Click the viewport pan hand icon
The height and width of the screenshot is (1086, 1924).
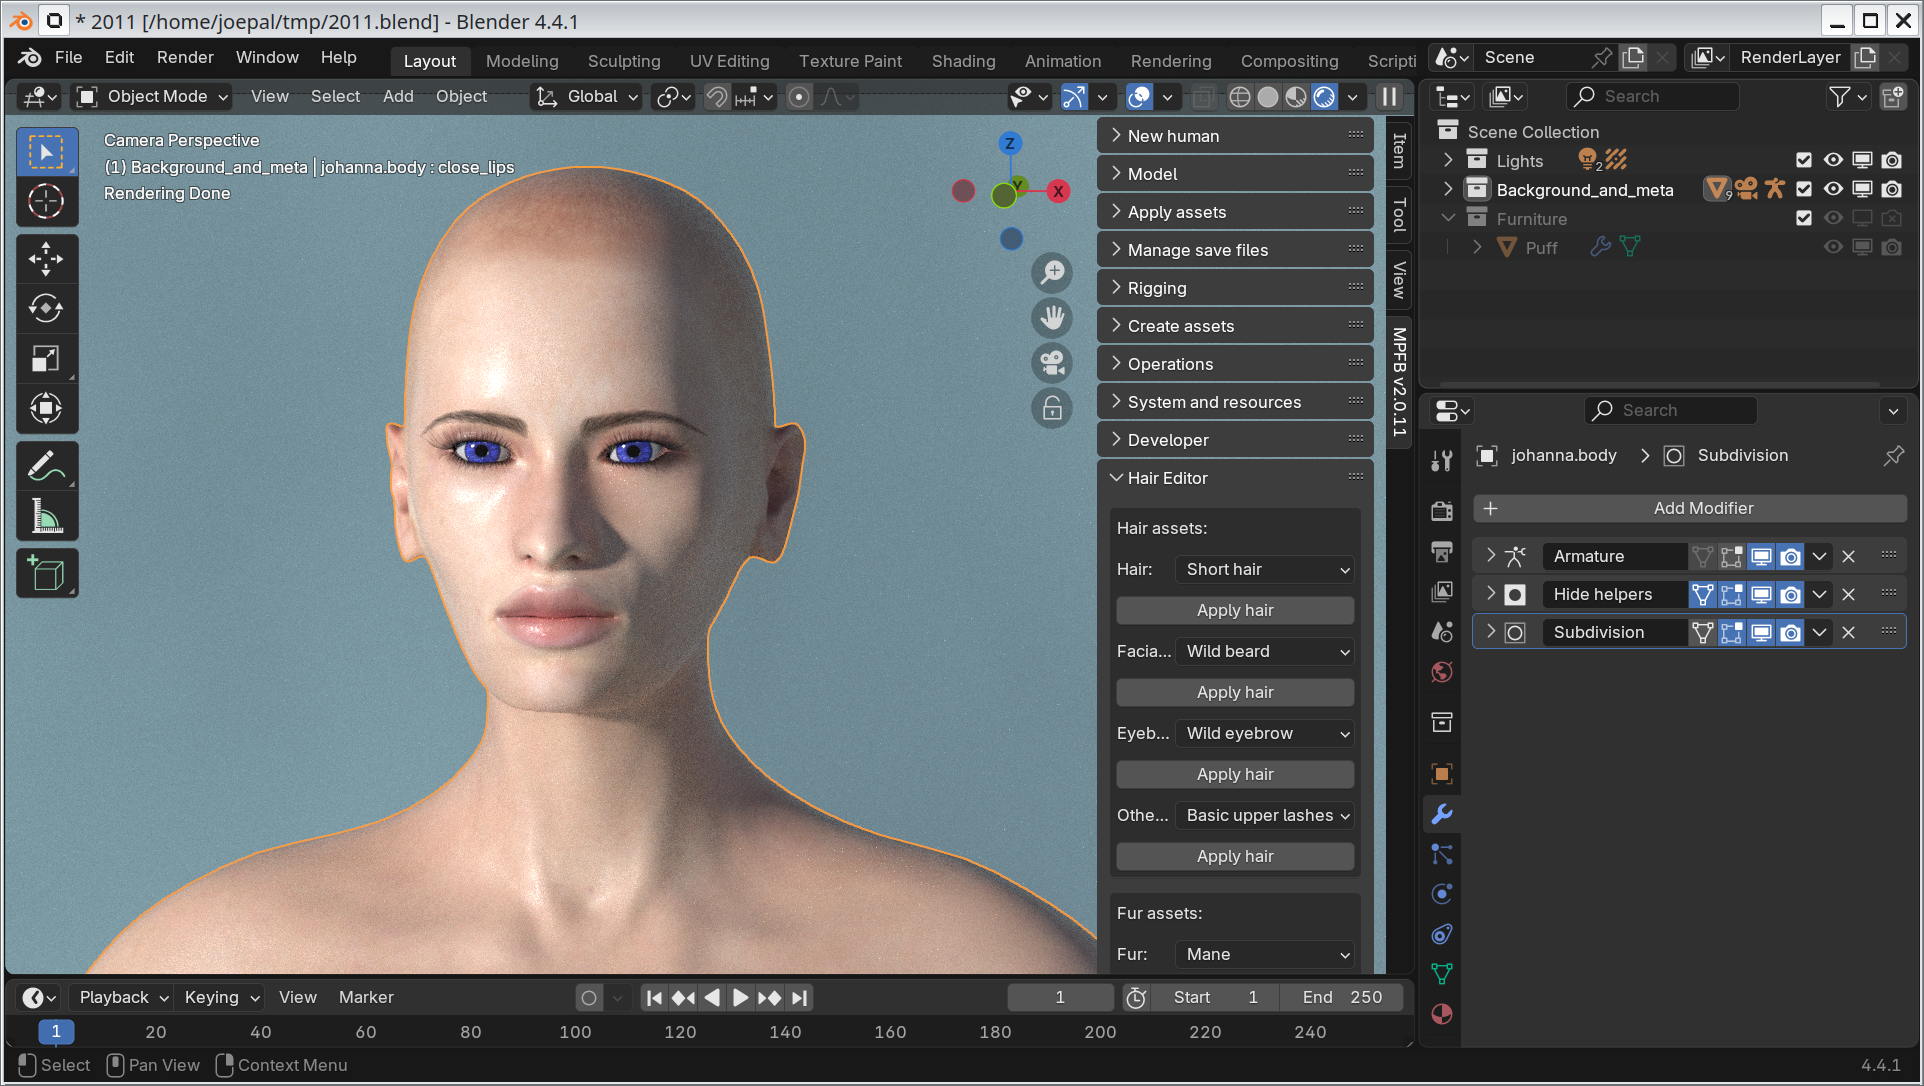[1052, 318]
